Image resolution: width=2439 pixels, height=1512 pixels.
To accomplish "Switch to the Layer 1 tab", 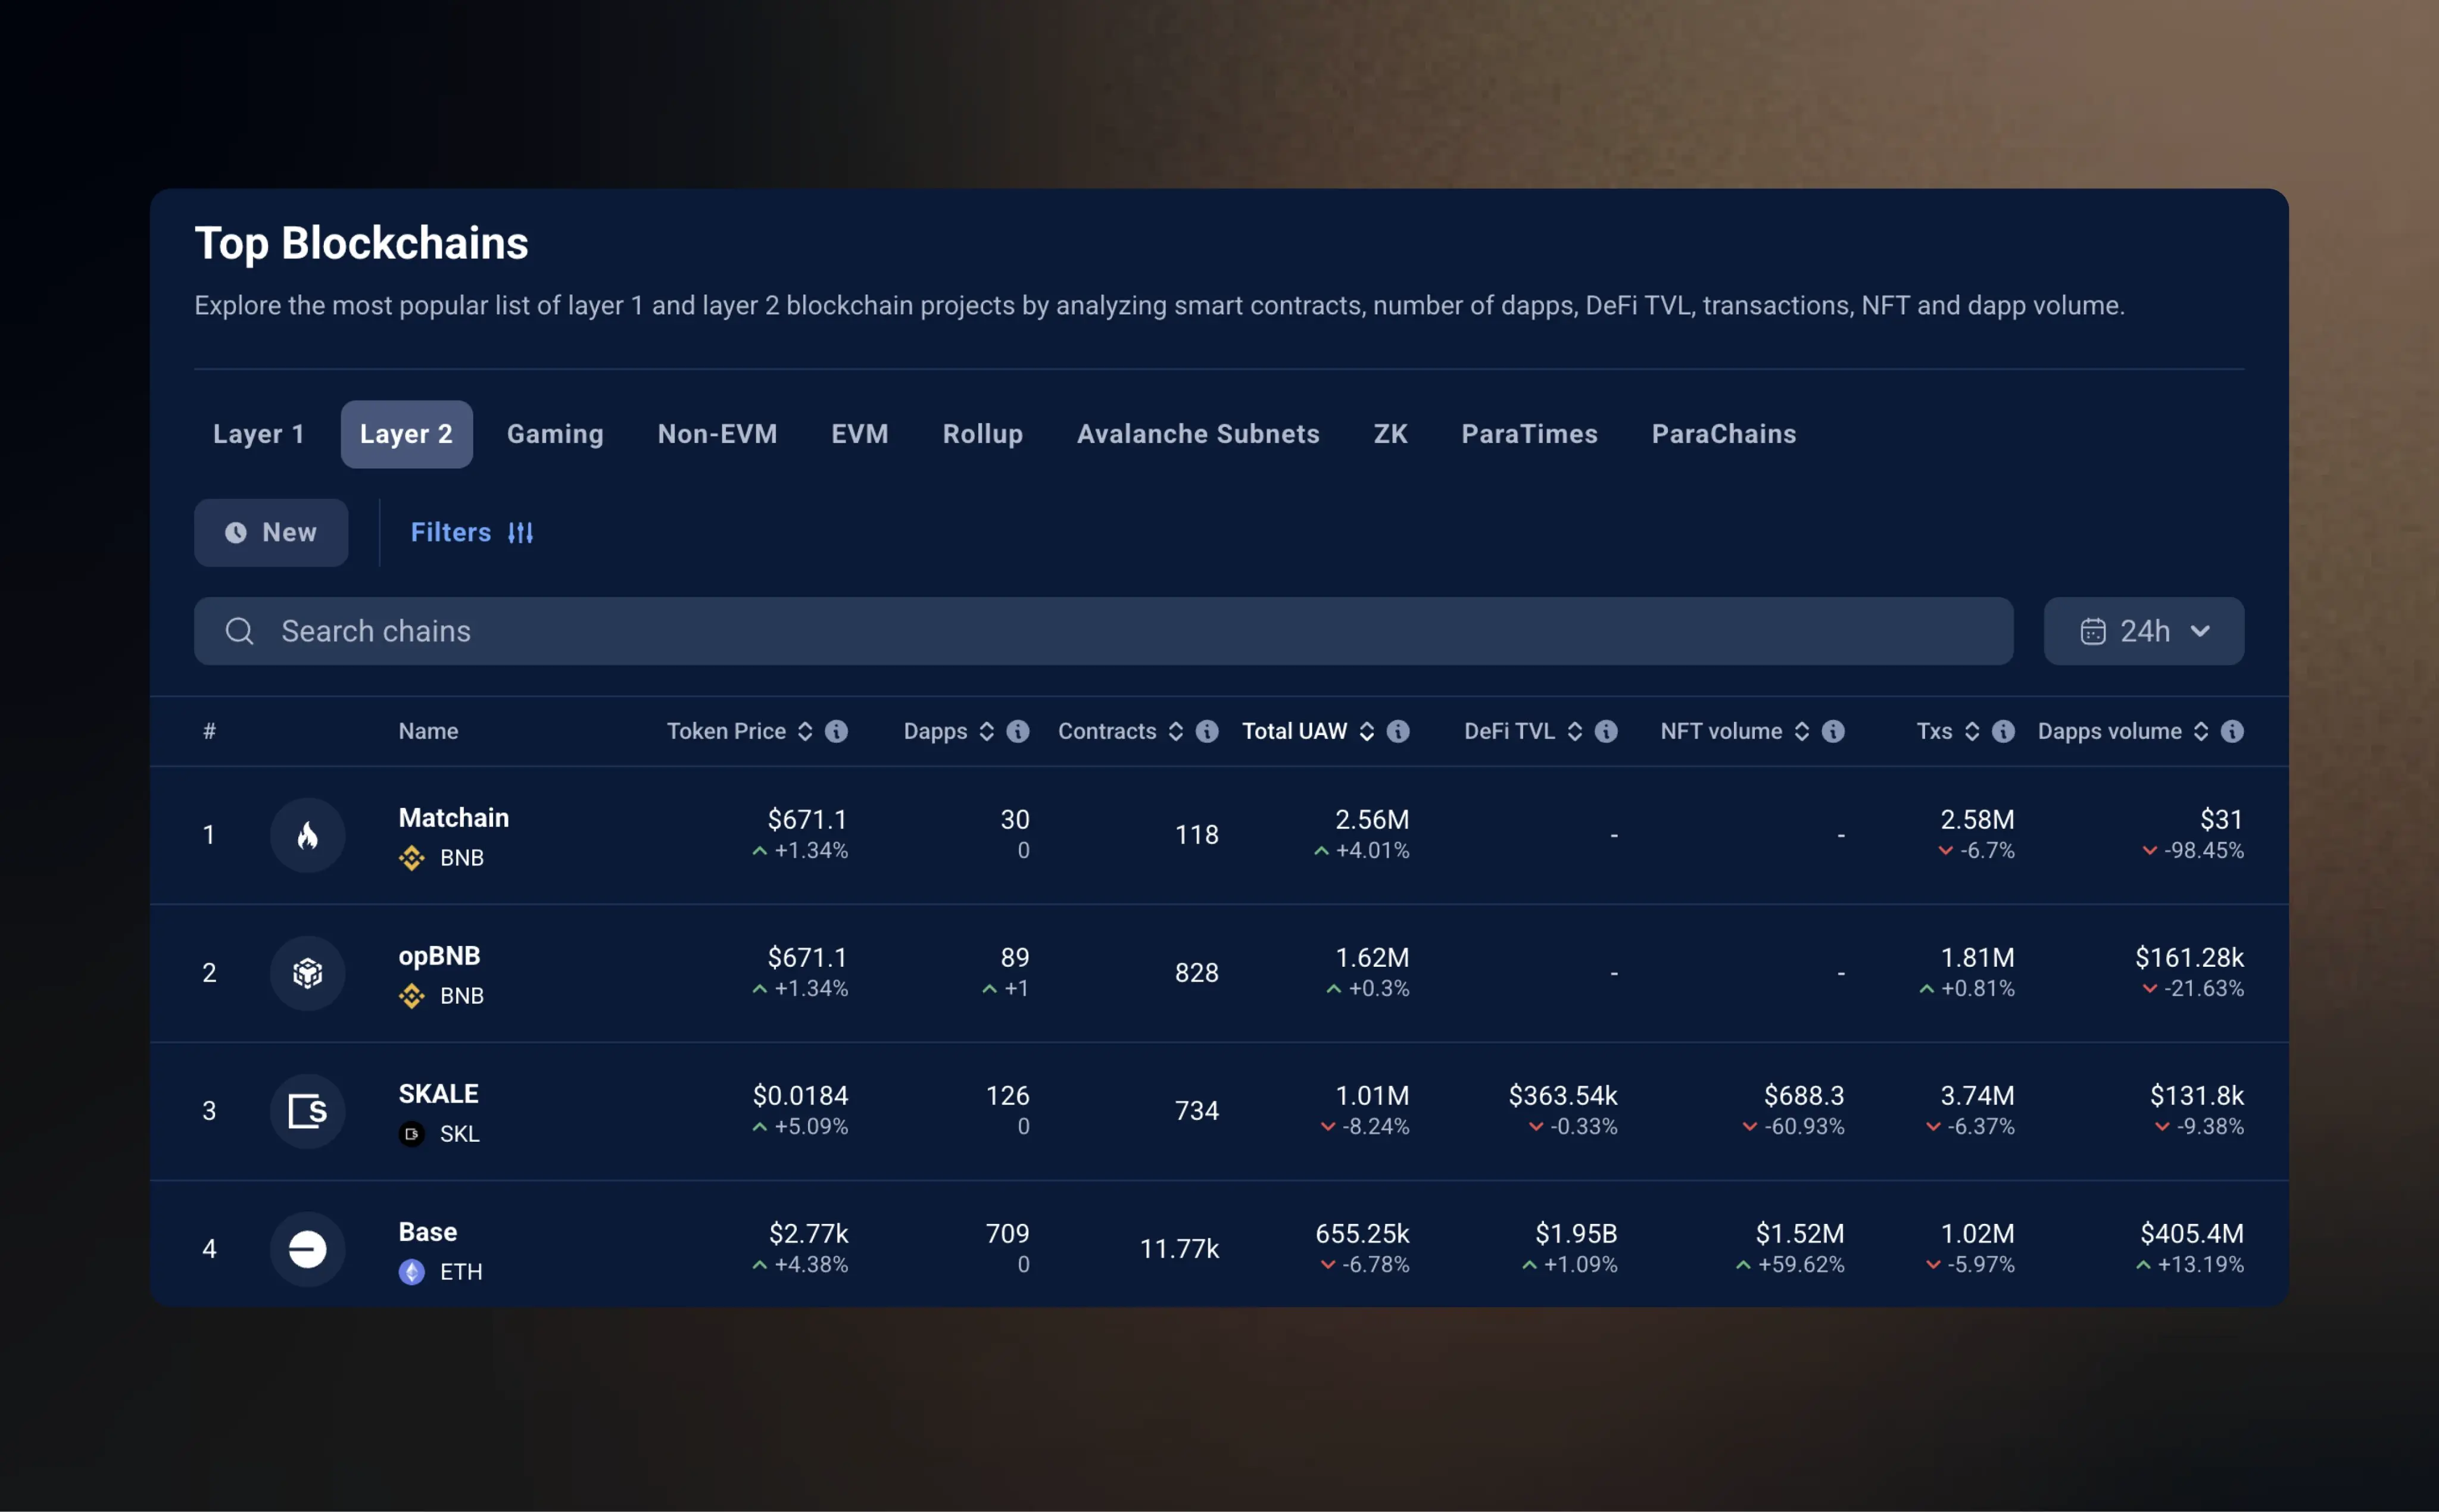I will [258, 434].
